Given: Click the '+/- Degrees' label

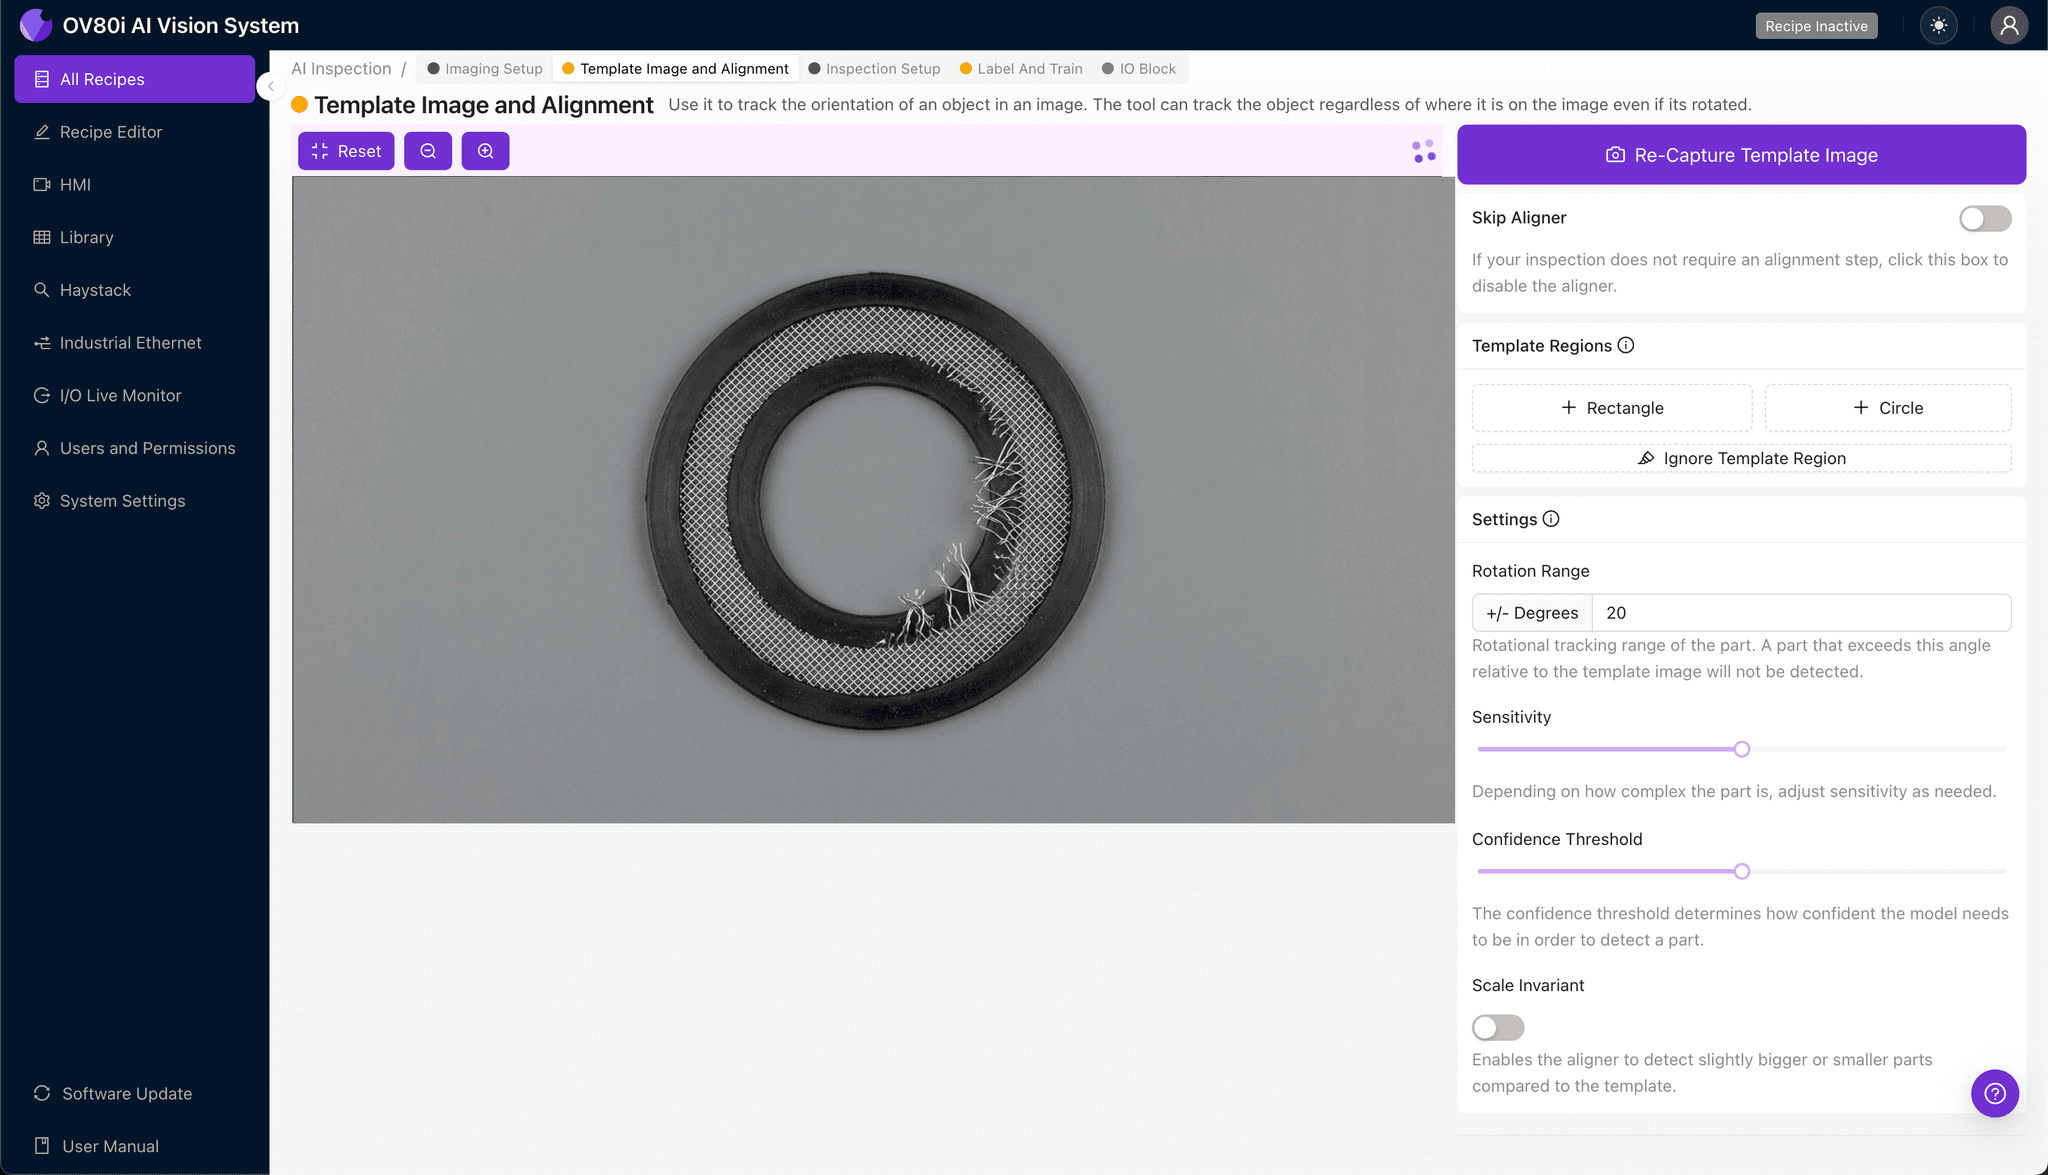Looking at the screenshot, I should (1532, 613).
